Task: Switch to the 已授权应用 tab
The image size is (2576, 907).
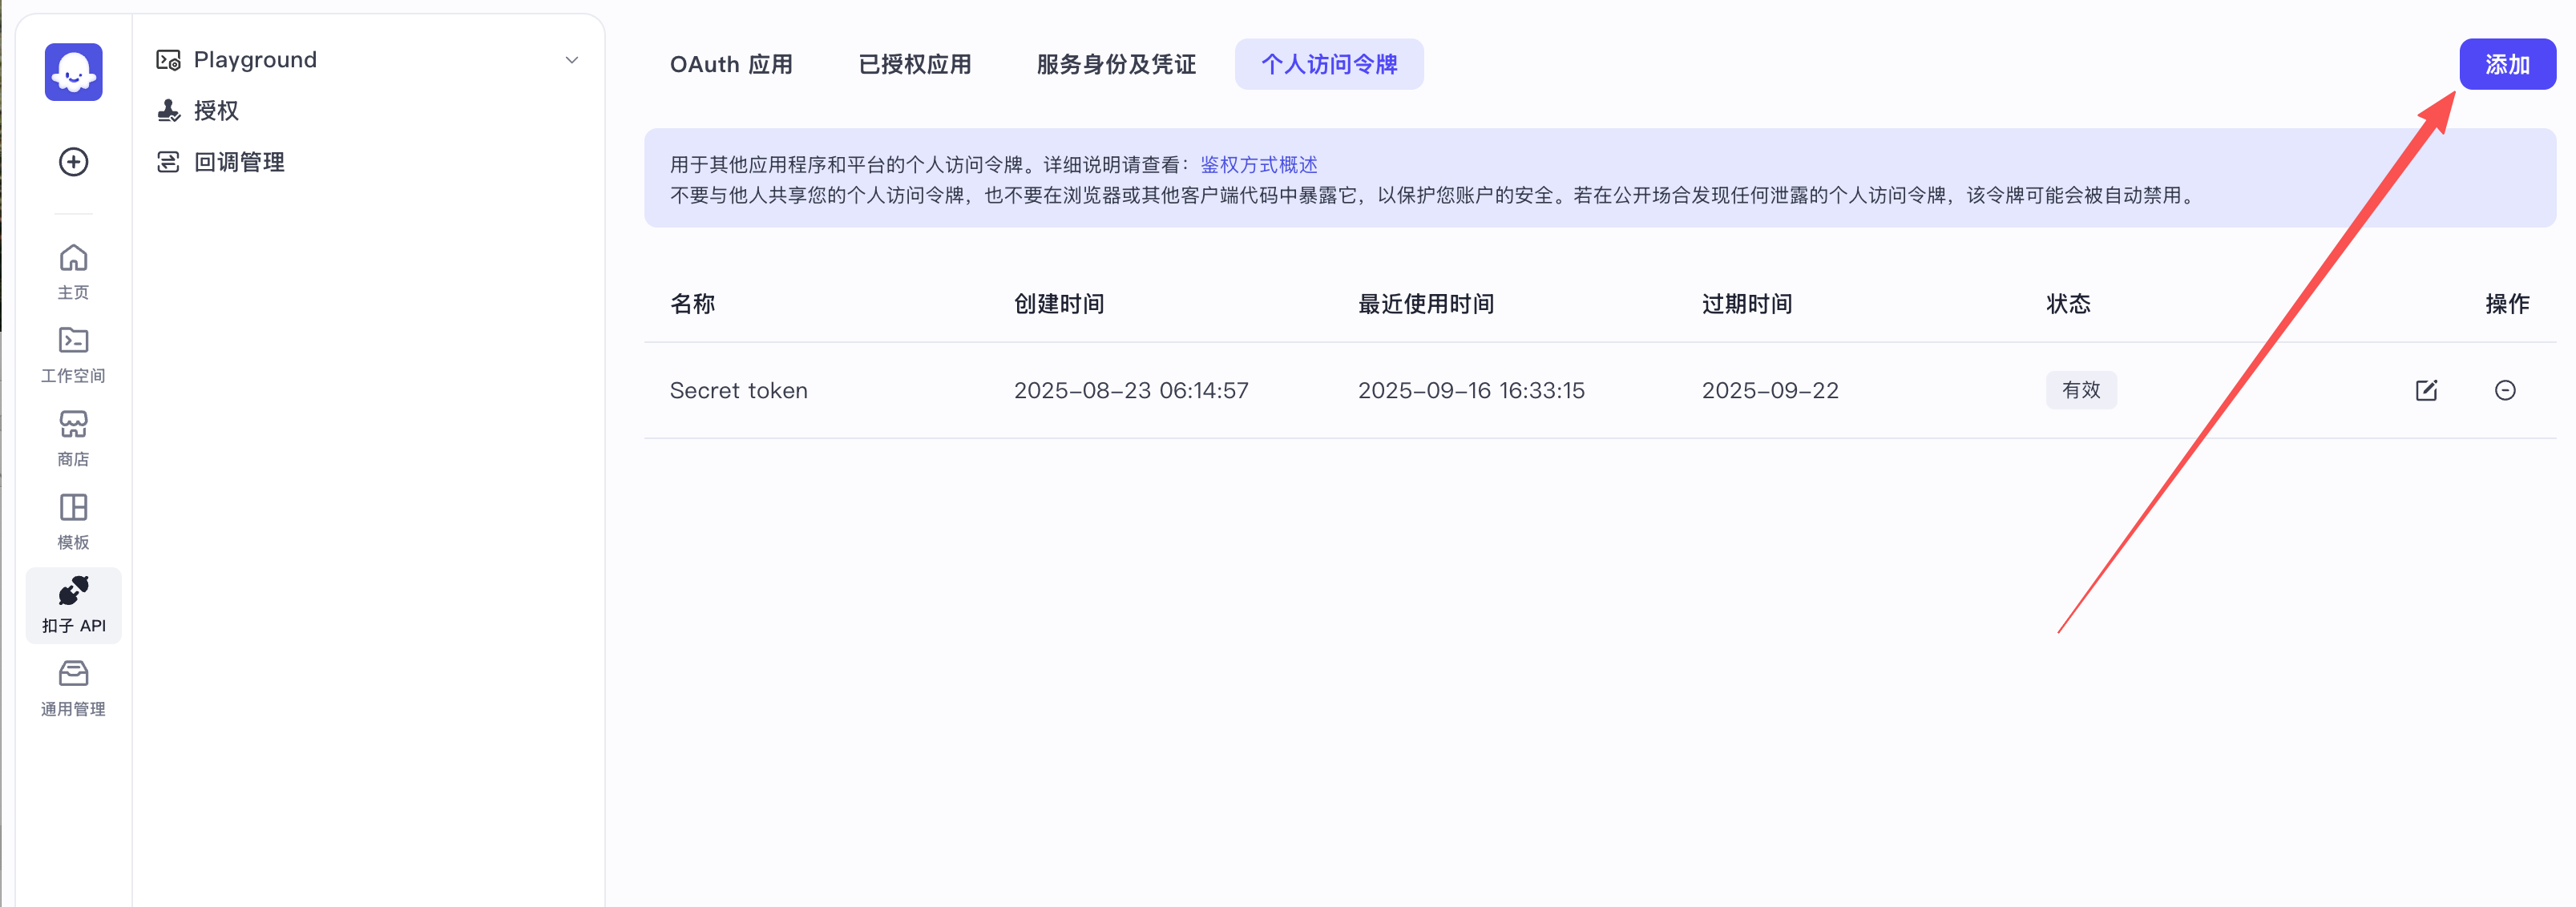Action: click(x=914, y=65)
